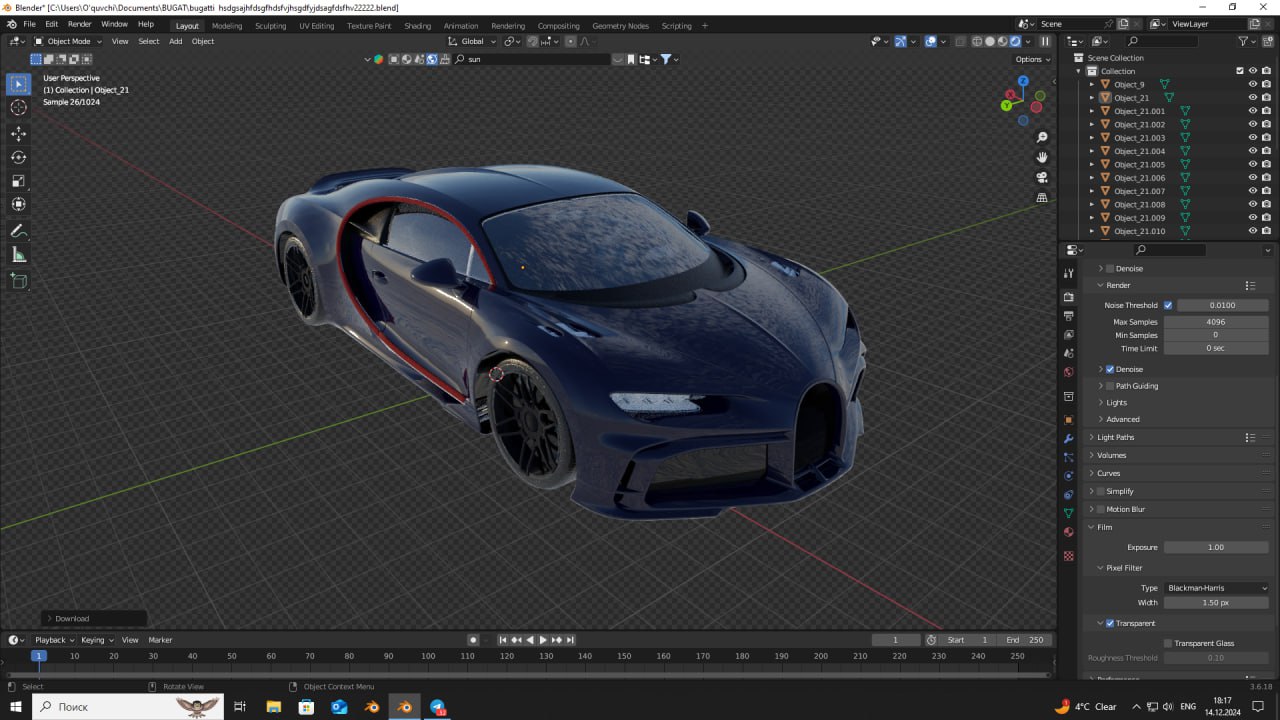The width and height of the screenshot is (1280, 720).
Task: Select the Rotate tool in the toolbar
Action: (x=18, y=157)
